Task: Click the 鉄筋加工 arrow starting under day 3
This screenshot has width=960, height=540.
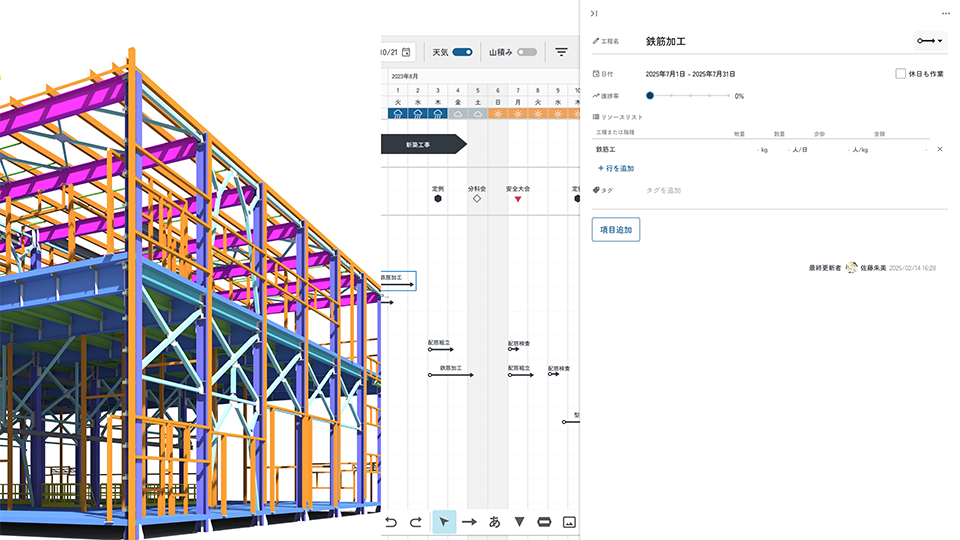Action: (451, 375)
